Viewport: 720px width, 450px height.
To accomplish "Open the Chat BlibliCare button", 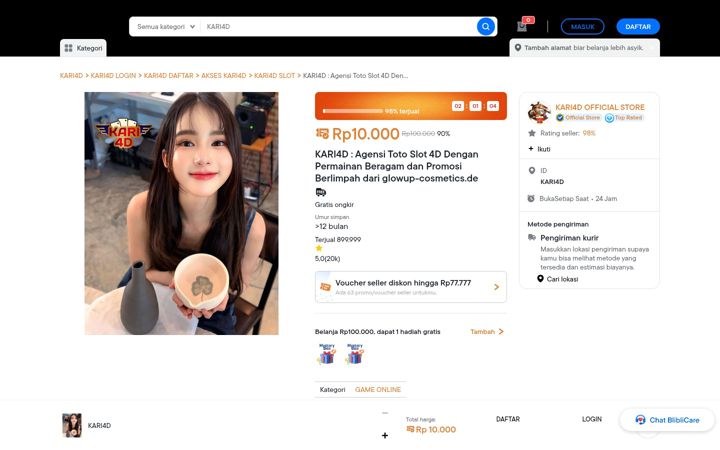I will [667, 420].
